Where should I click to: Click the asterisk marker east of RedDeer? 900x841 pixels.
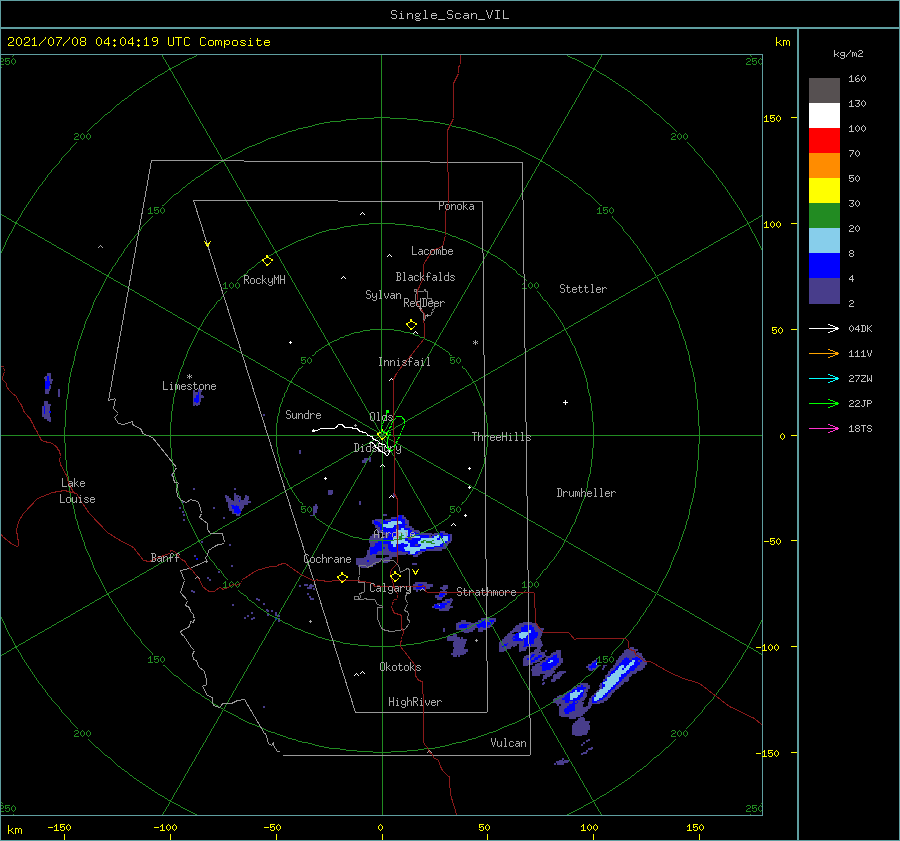(x=475, y=343)
